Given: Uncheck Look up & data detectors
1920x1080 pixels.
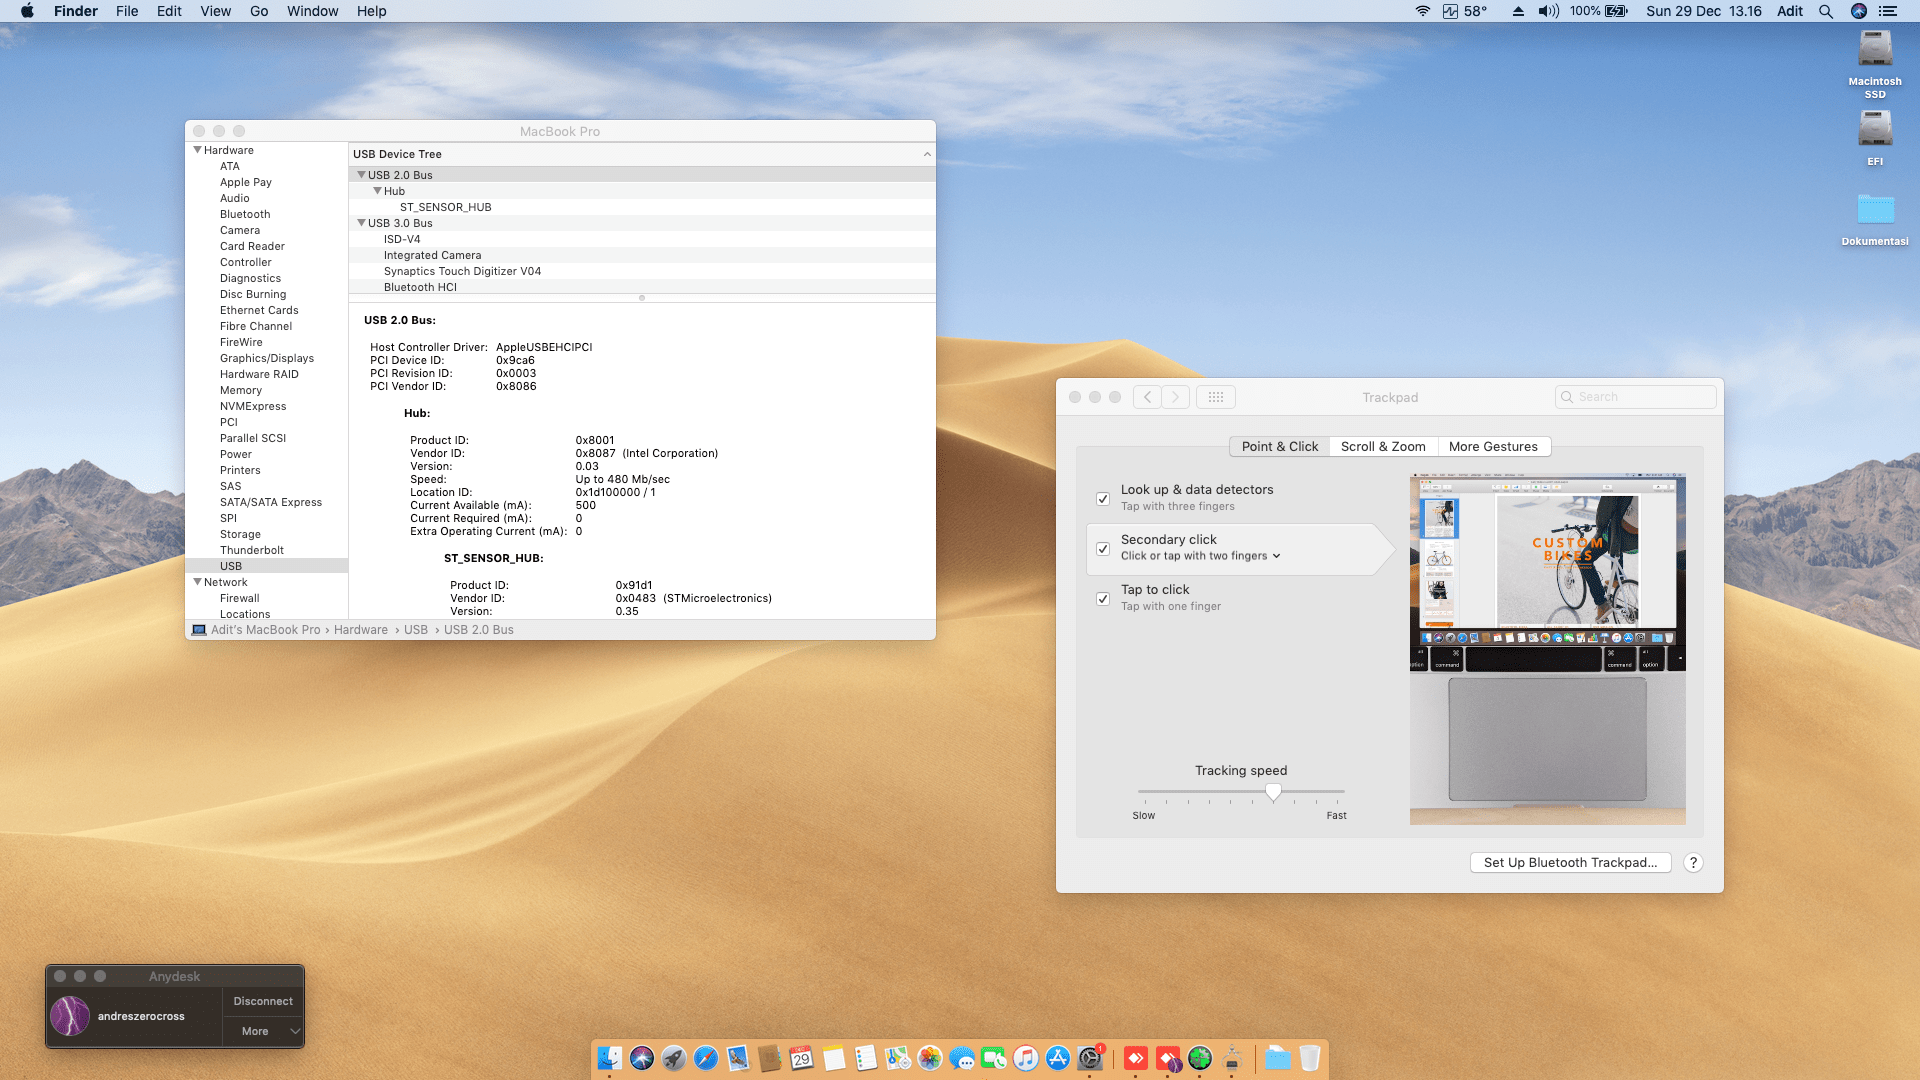Looking at the screenshot, I should (1103, 498).
